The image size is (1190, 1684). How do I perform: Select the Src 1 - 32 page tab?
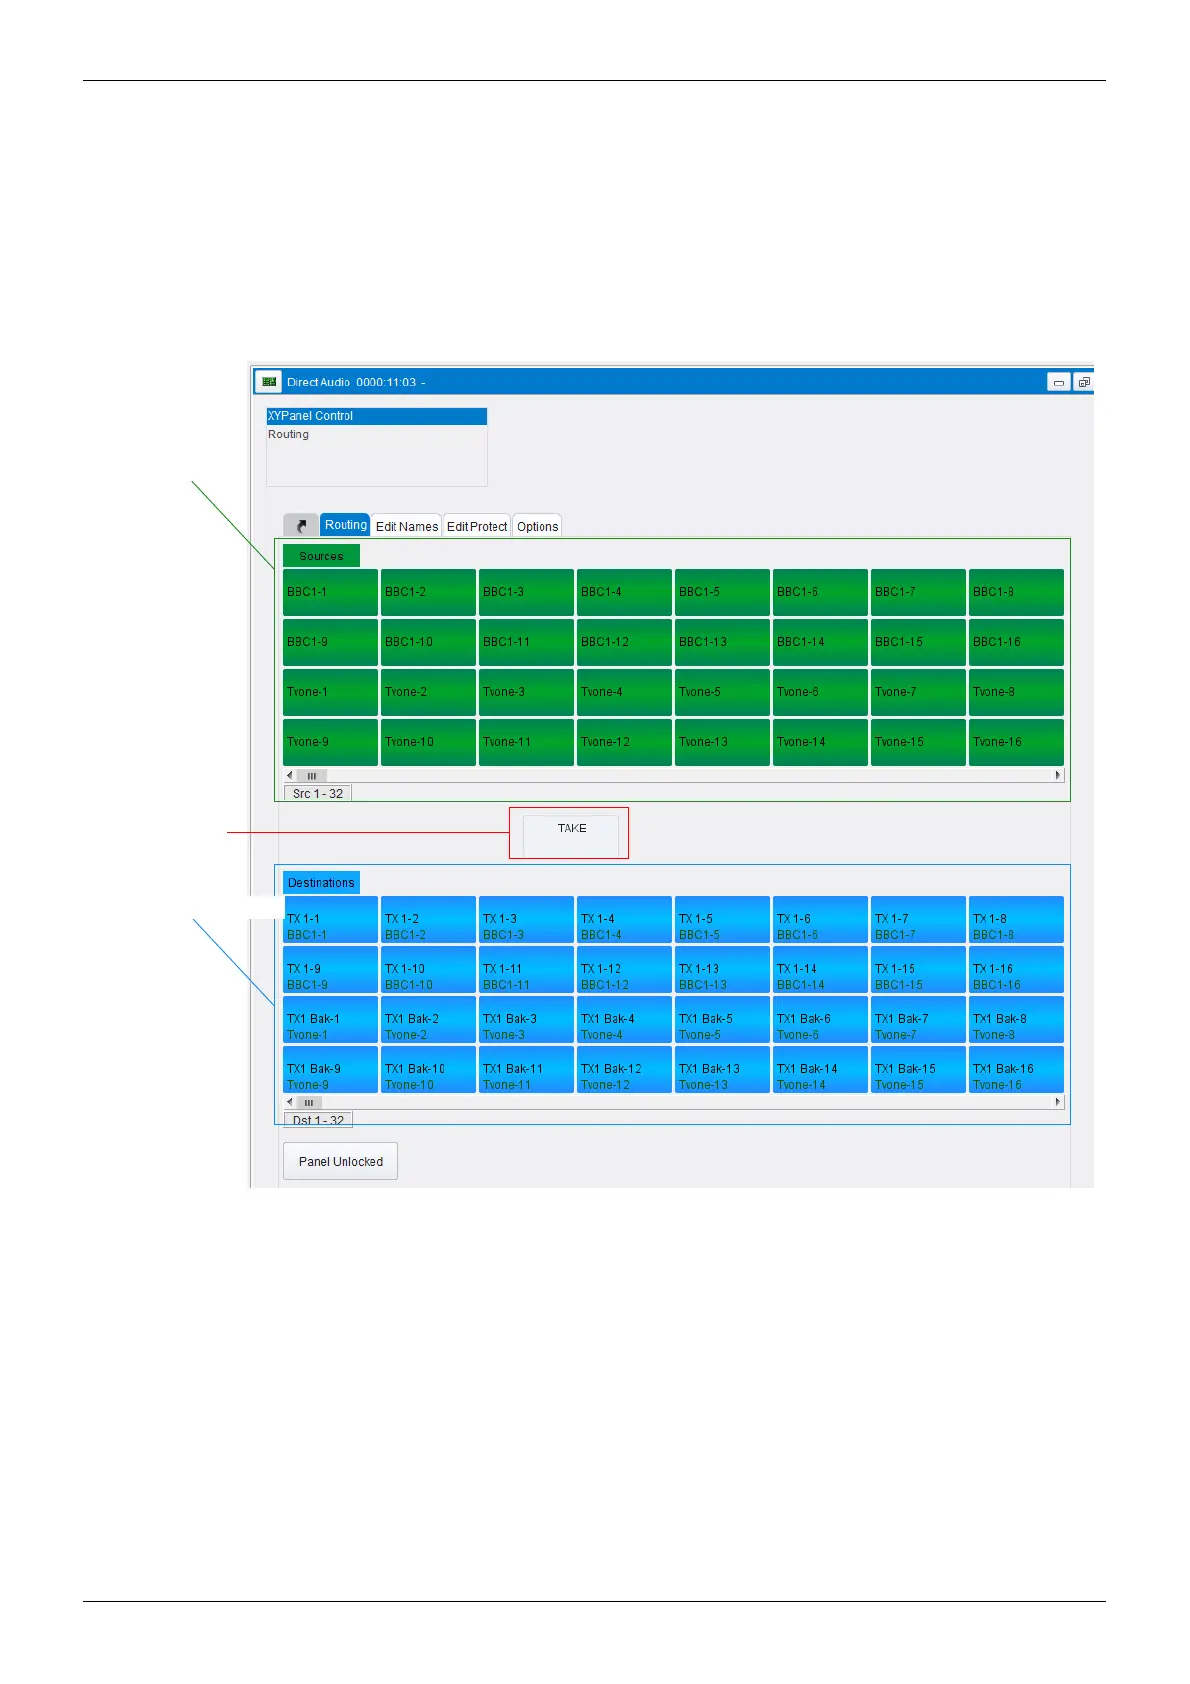click(318, 793)
